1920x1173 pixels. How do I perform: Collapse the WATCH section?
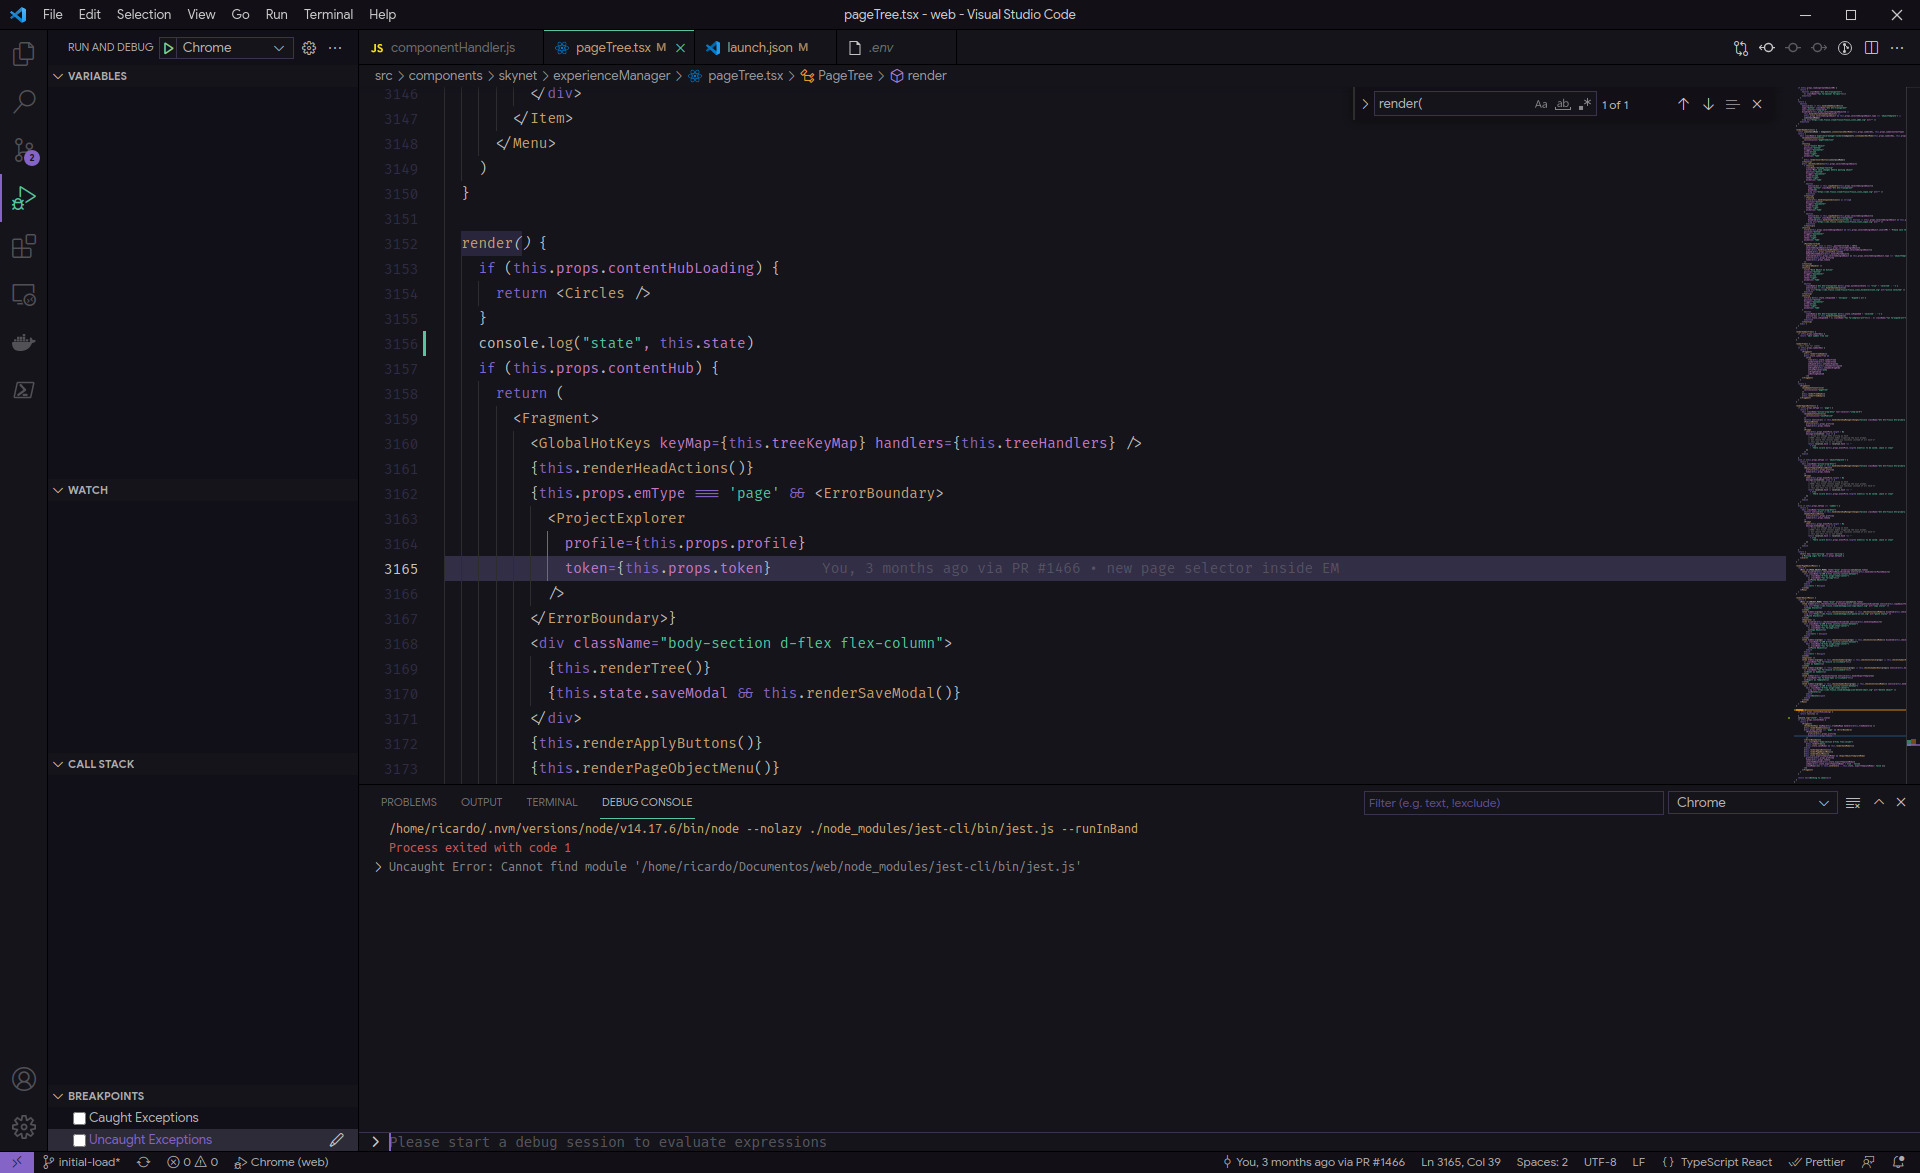coord(203,490)
